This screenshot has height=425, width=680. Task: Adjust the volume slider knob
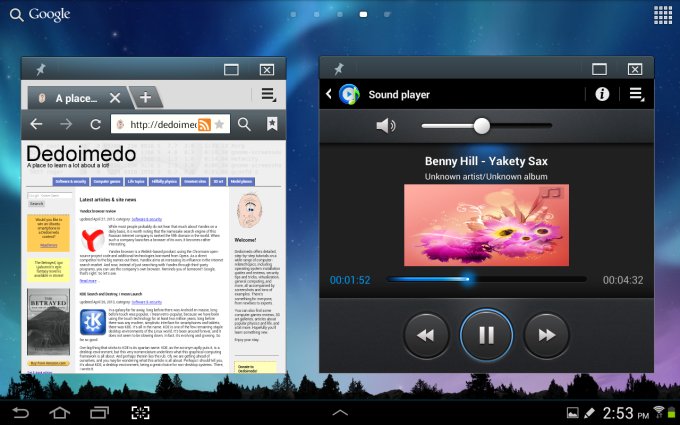pyautogui.click(x=481, y=126)
